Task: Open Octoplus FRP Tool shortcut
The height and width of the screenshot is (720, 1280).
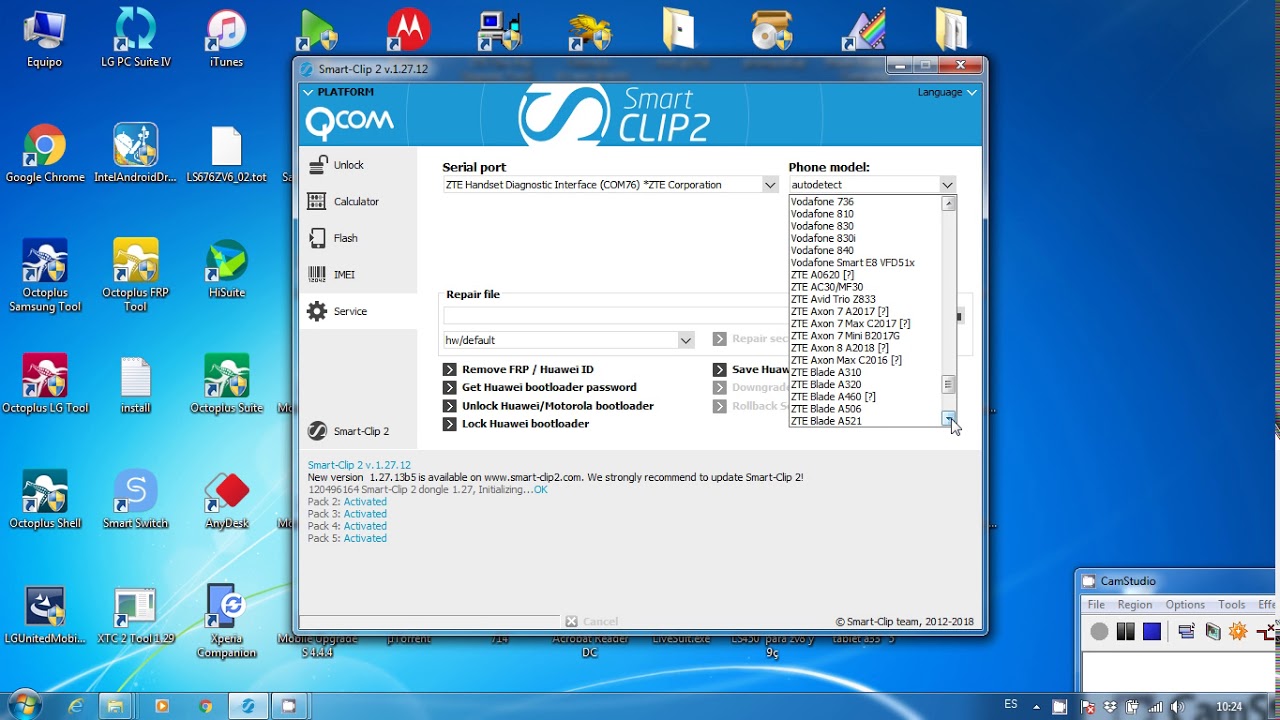Action: click(136, 276)
